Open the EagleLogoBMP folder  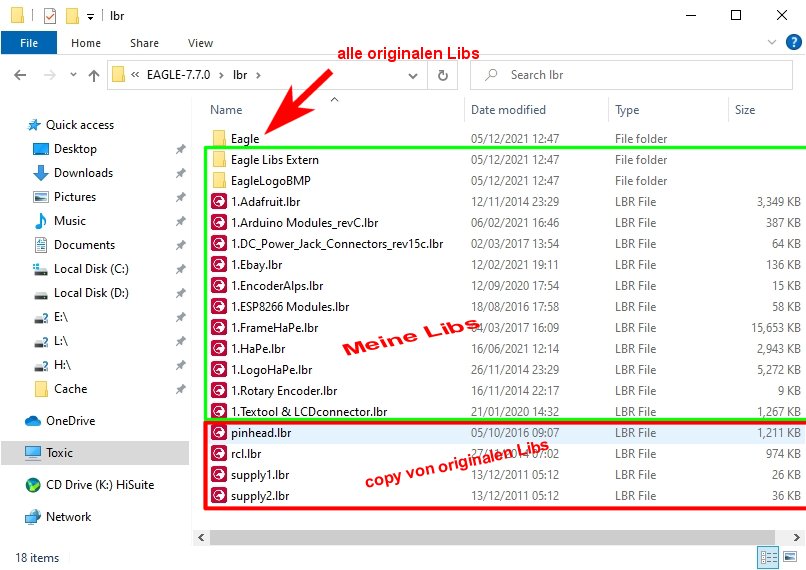point(270,181)
